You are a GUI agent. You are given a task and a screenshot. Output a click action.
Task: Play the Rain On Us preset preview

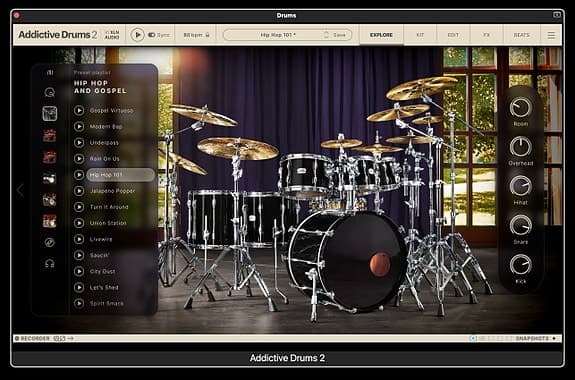tap(79, 159)
